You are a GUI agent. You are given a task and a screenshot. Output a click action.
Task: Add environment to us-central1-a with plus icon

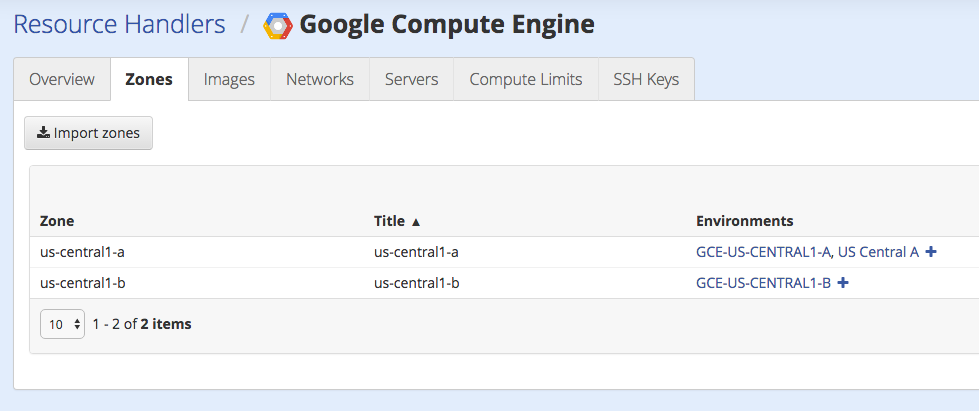[x=931, y=252]
